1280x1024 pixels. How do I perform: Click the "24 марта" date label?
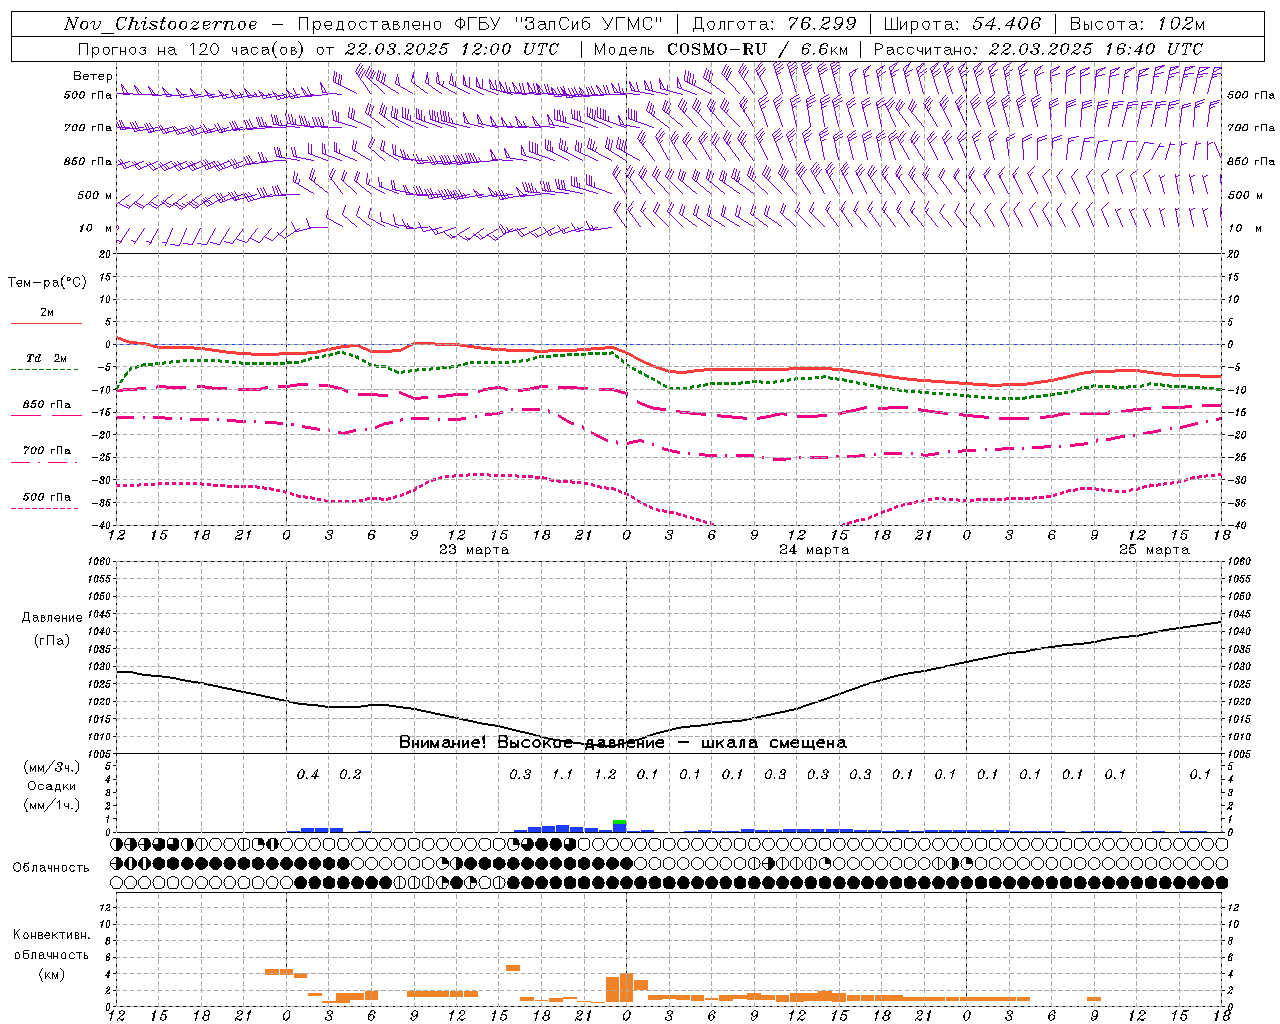click(x=814, y=550)
